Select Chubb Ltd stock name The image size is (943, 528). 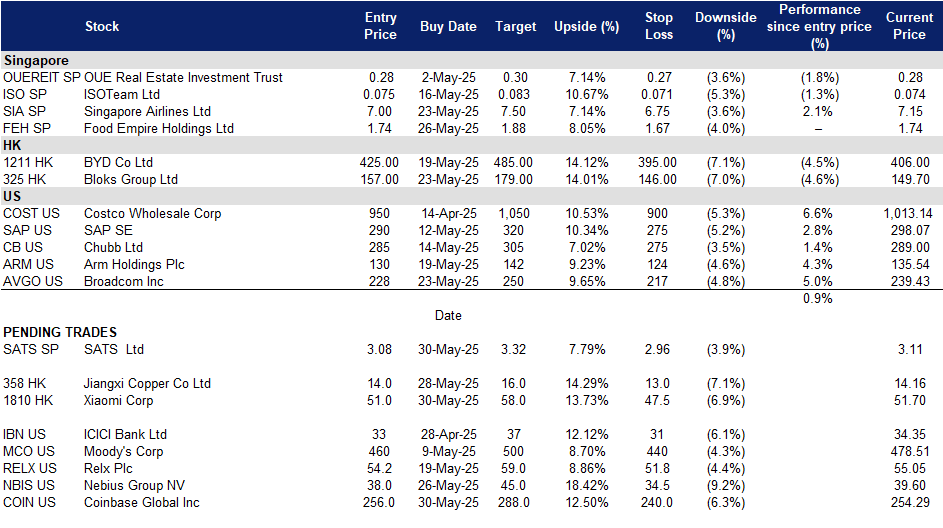pos(113,247)
